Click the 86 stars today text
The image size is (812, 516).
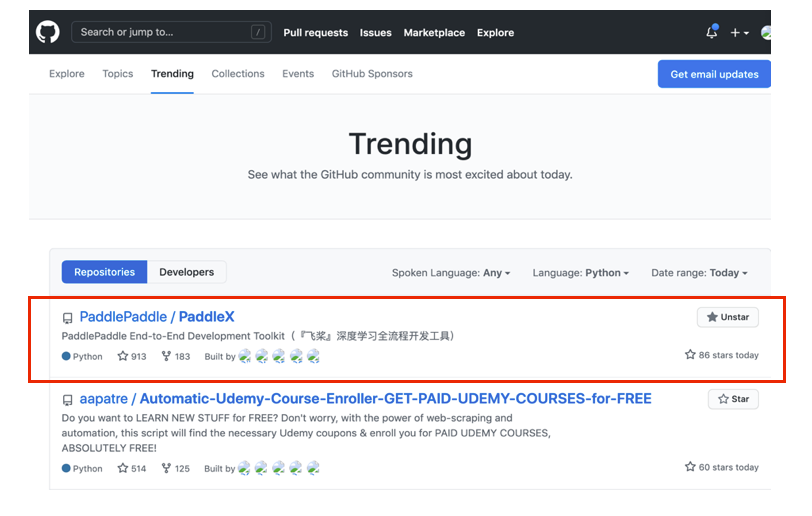(722, 355)
